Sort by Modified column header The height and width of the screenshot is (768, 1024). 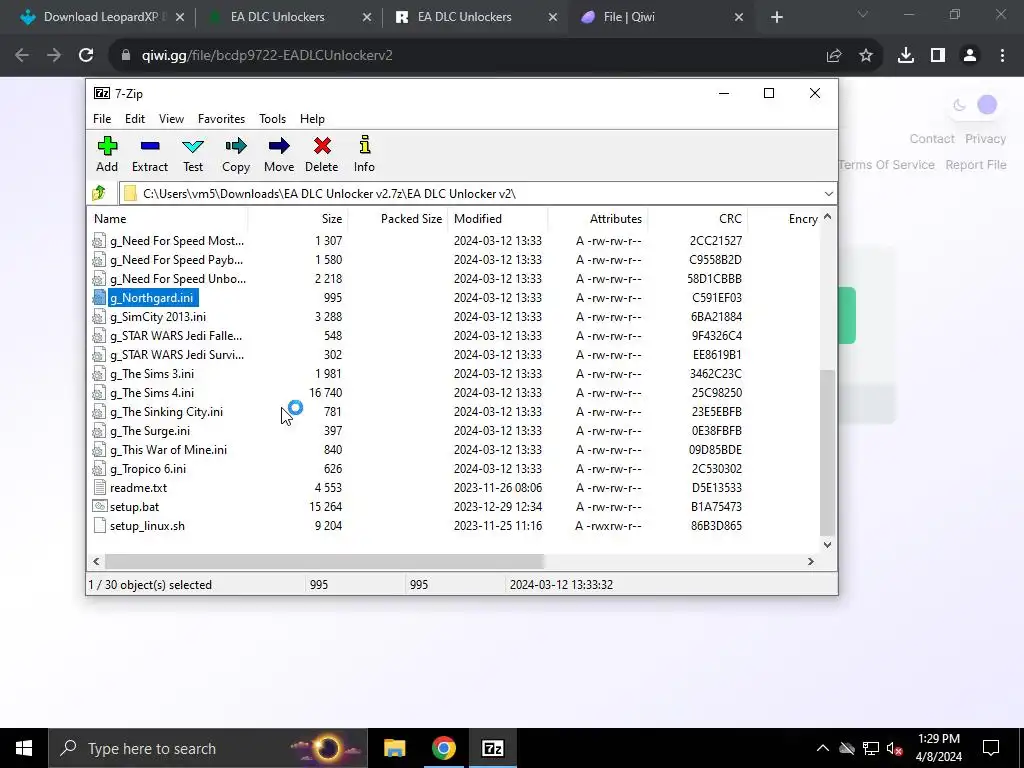click(498, 219)
